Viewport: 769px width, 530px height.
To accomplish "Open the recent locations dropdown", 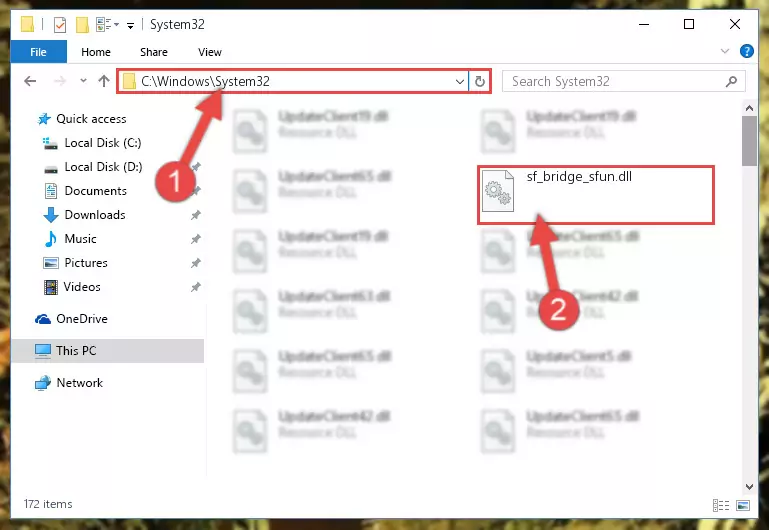I will click(83, 81).
